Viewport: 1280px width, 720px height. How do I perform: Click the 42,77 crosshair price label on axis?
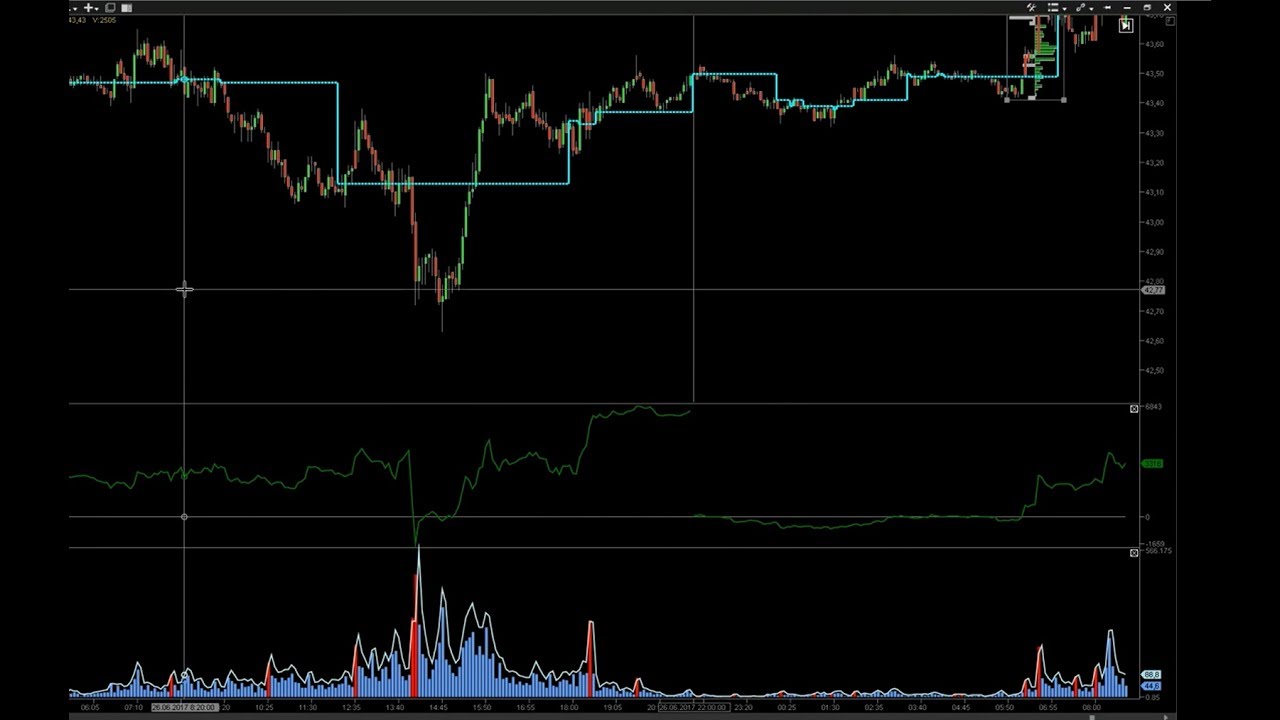pos(1153,290)
